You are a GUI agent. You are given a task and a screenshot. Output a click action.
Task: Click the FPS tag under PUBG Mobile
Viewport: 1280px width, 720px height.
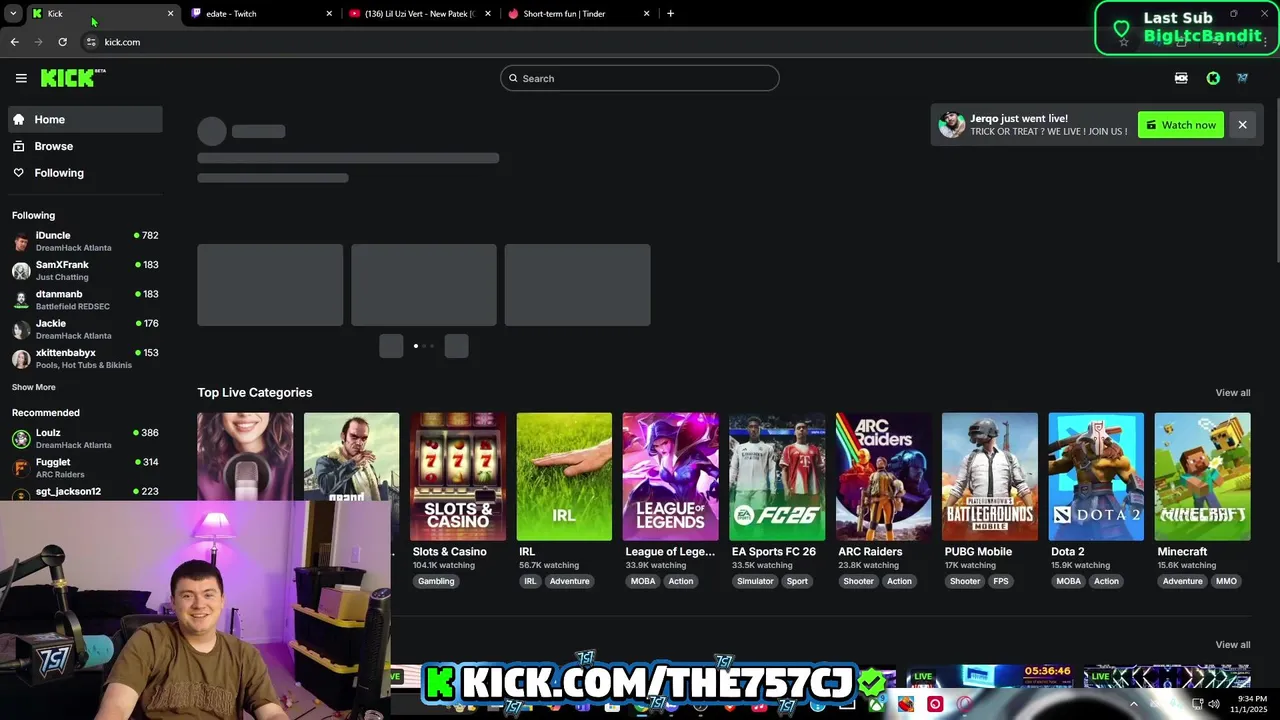pyautogui.click(x=1001, y=581)
